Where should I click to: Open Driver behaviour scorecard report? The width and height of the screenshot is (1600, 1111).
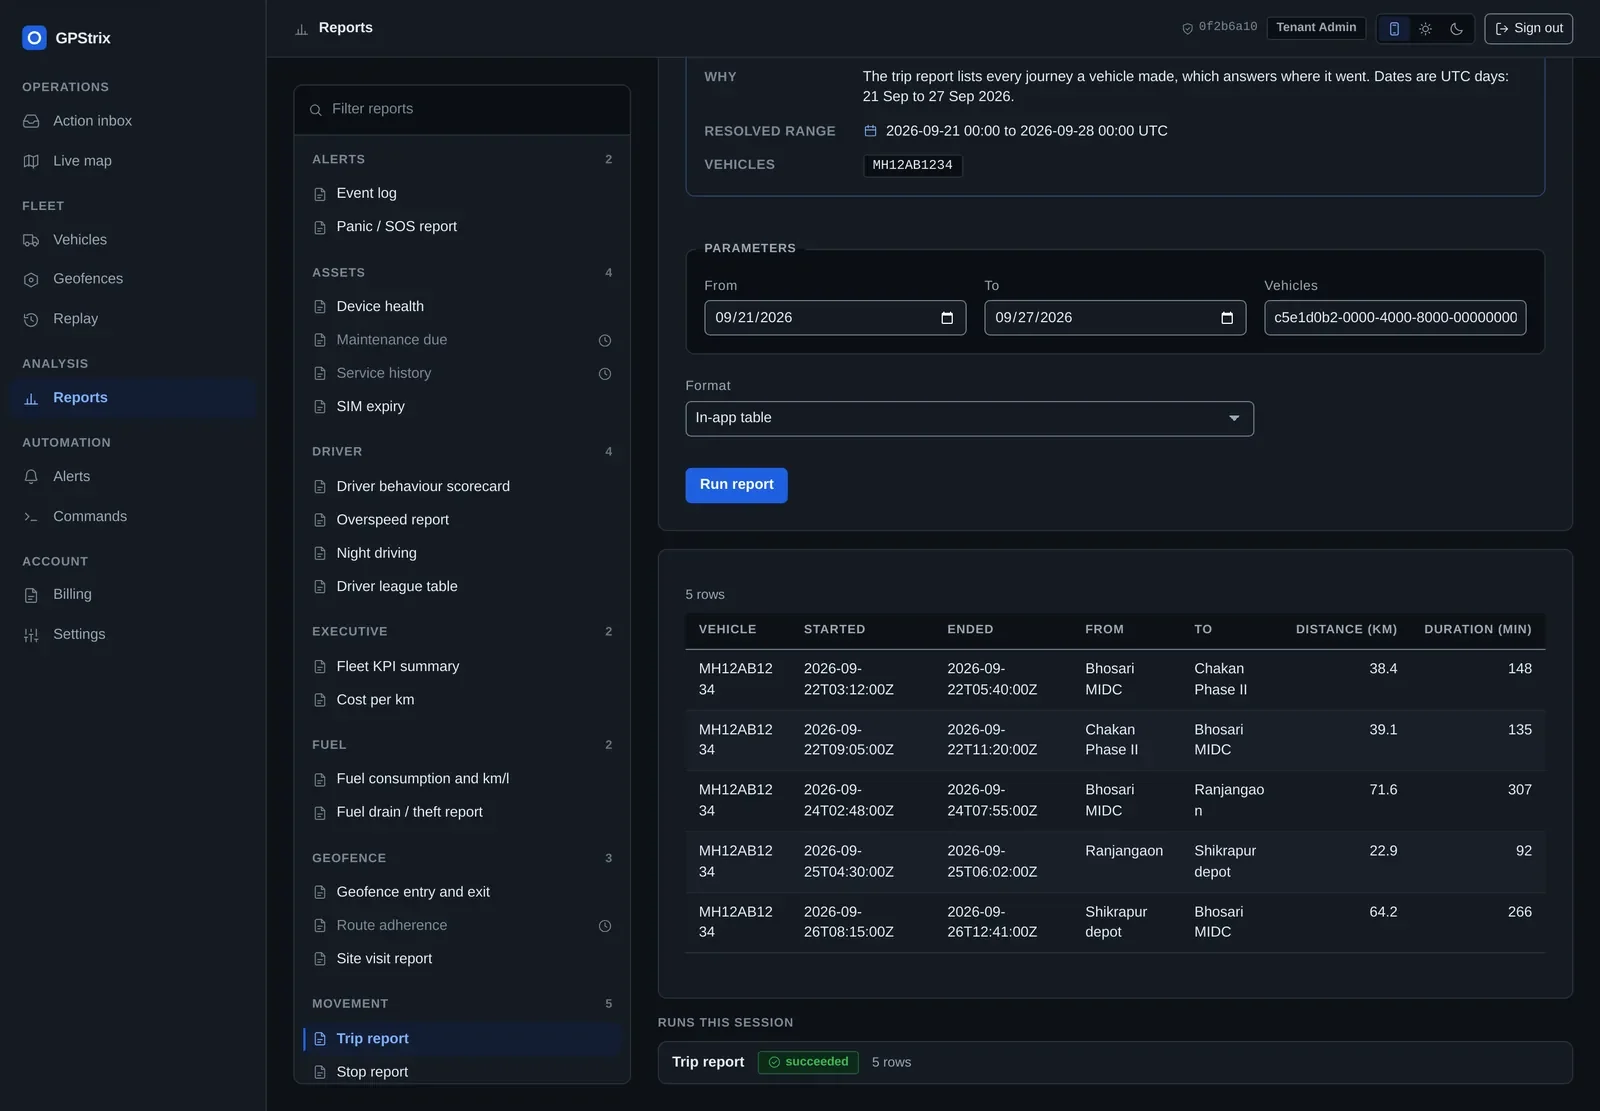(423, 487)
